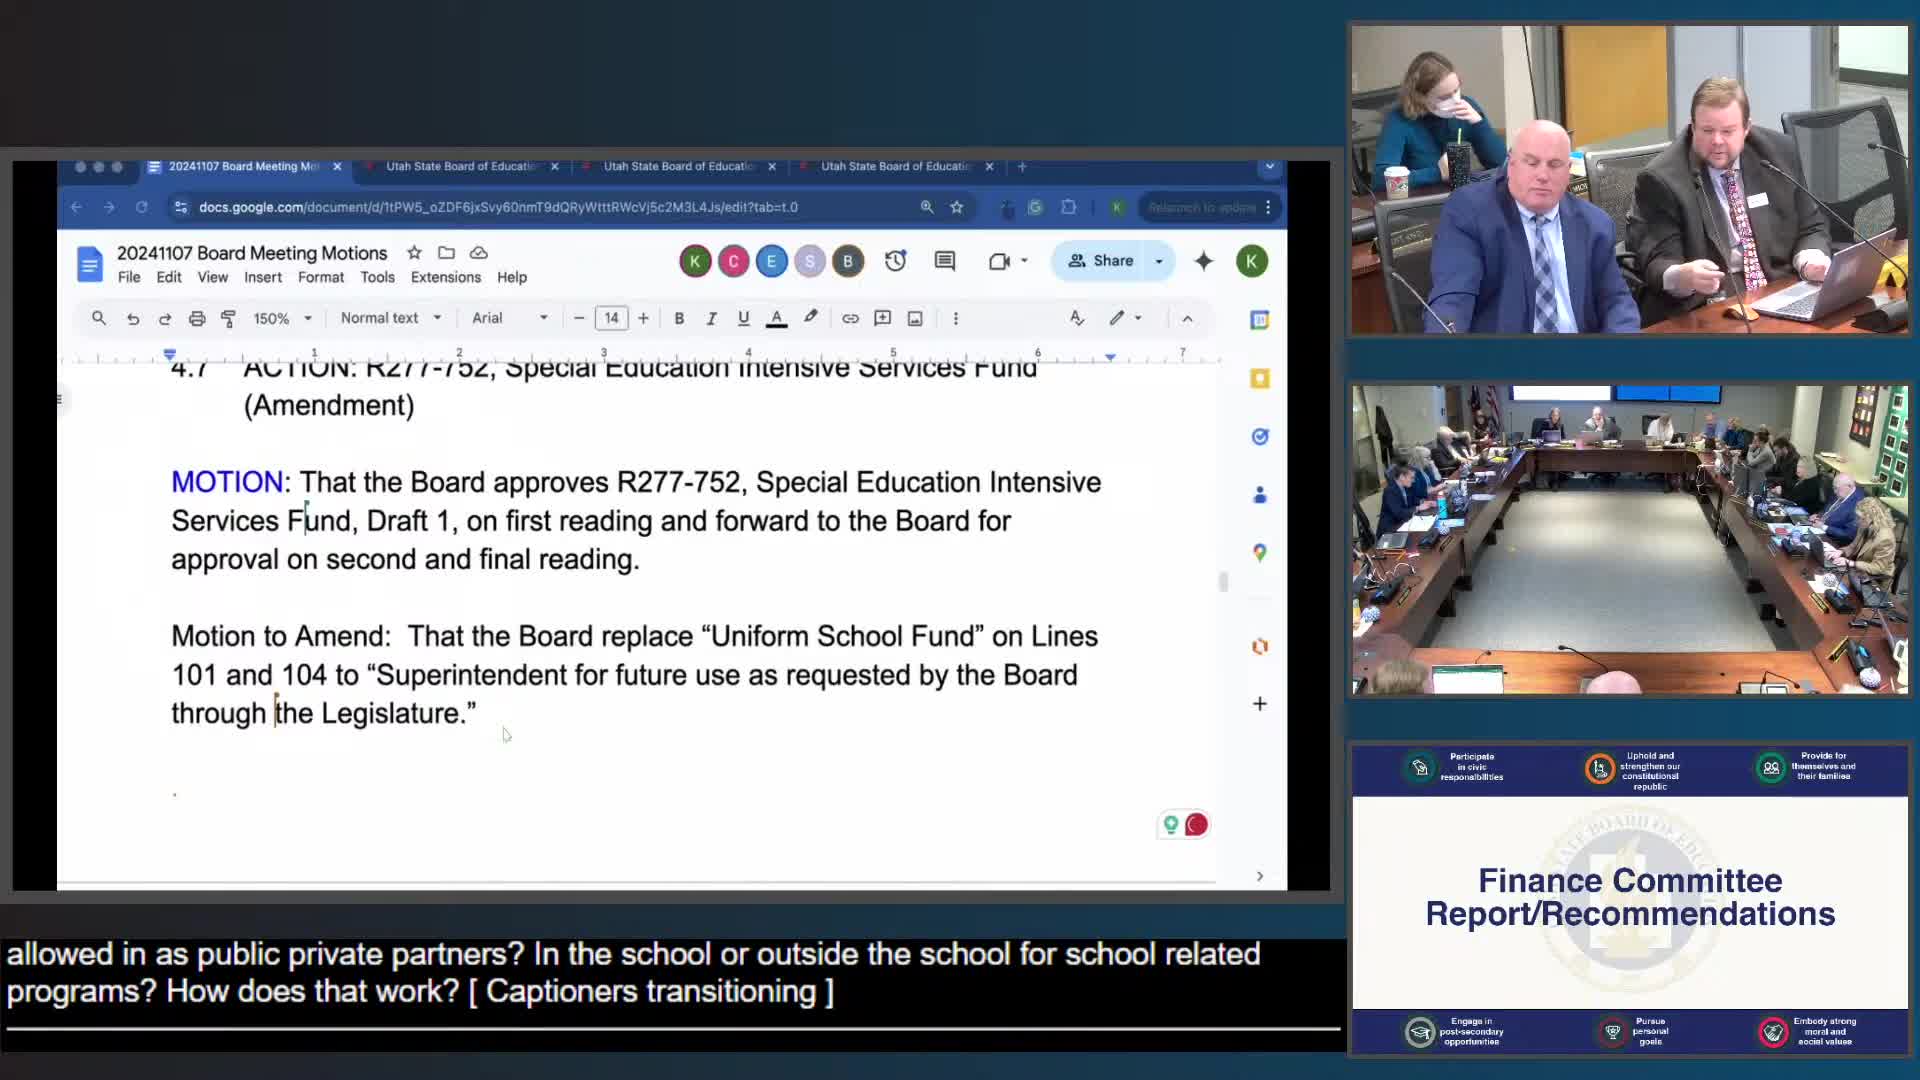This screenshot has height=1080, width=1920.
Task: Click the paint format roller icon
Action: pos(228,318)
